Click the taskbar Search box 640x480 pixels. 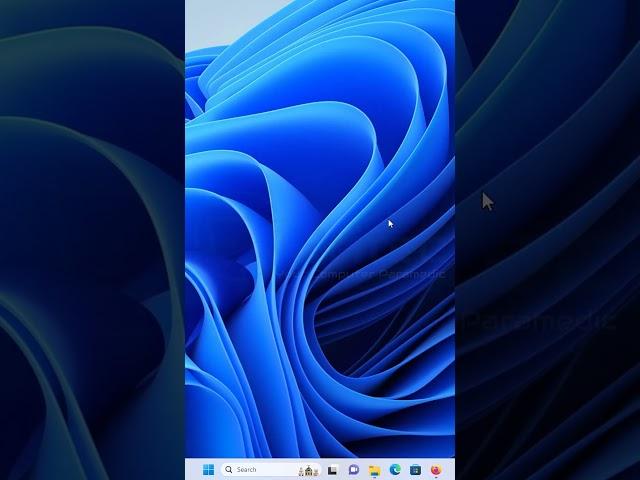[x=271, y=470]
